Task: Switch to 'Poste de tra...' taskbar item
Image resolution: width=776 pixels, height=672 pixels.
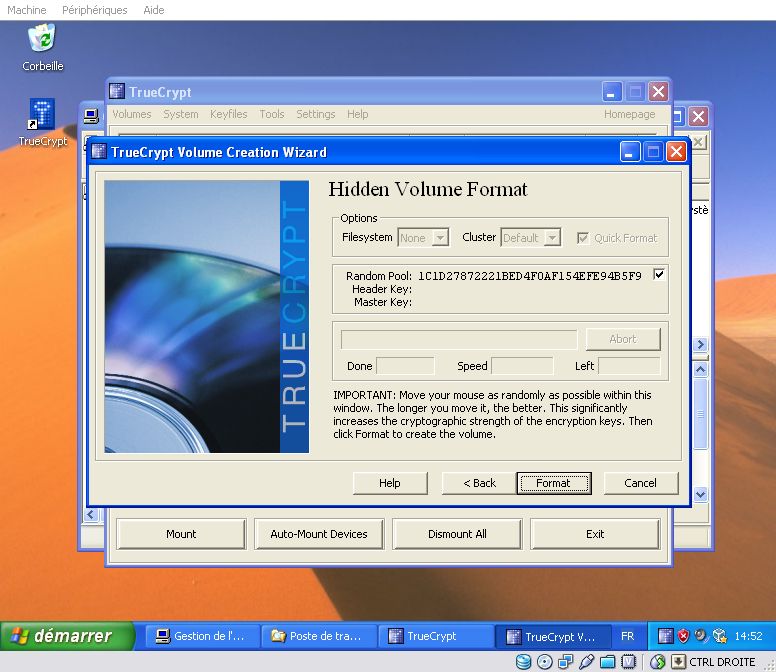Action: 319,636
